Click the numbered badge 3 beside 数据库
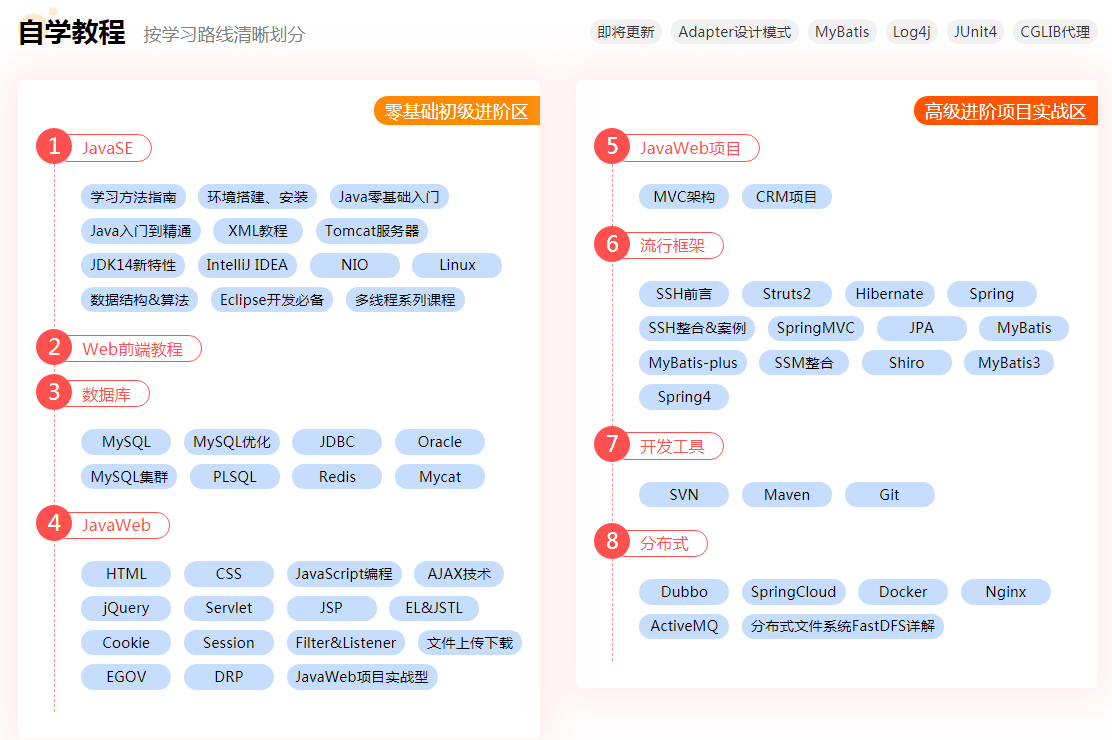Image resolution: width=1112 pixels, height=740 pixels. [x=55, y=393]
